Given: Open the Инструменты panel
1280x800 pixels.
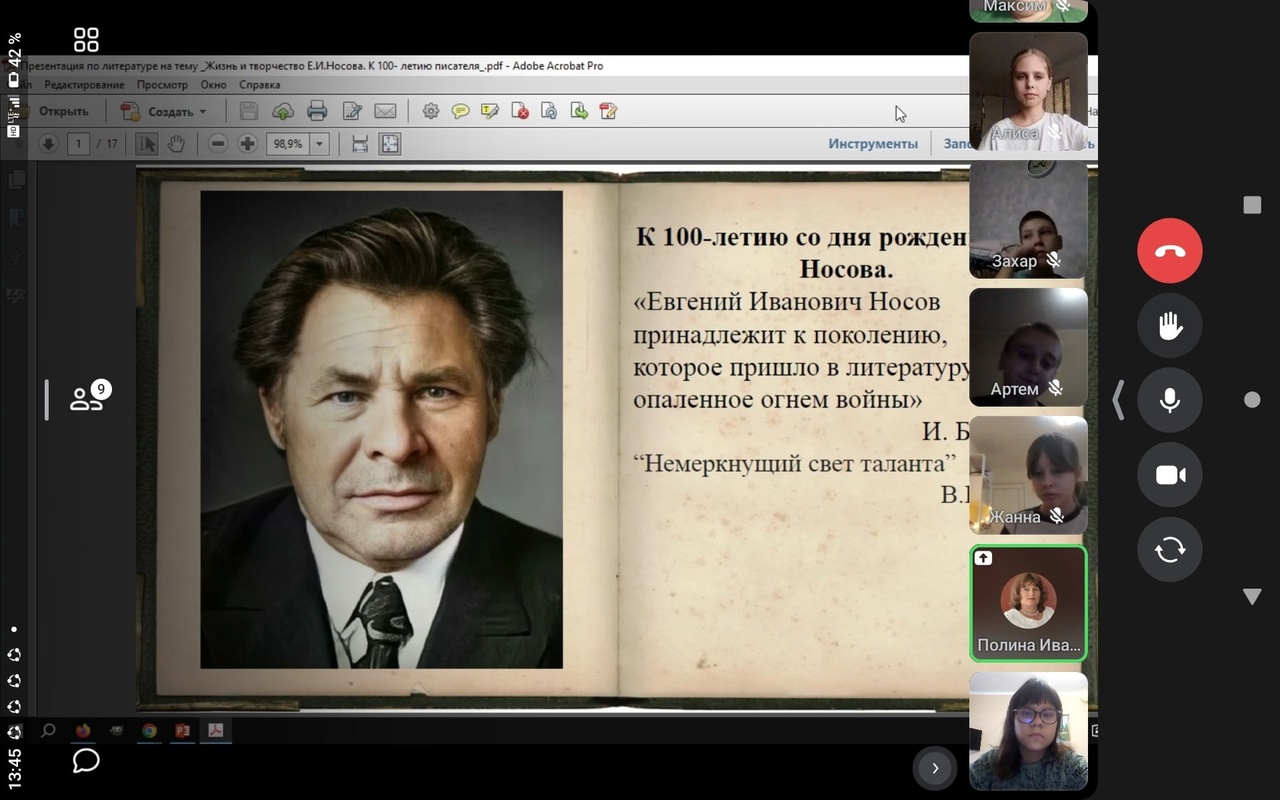Looking at the screenshot, I should coord(873,144).
